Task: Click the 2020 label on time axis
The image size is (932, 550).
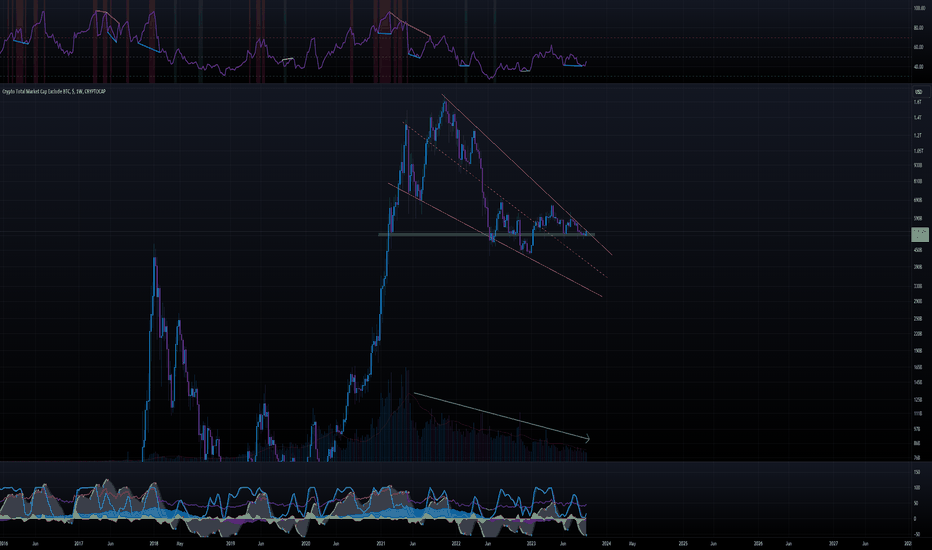Action: pyautogui.click(x=306, y=543)
